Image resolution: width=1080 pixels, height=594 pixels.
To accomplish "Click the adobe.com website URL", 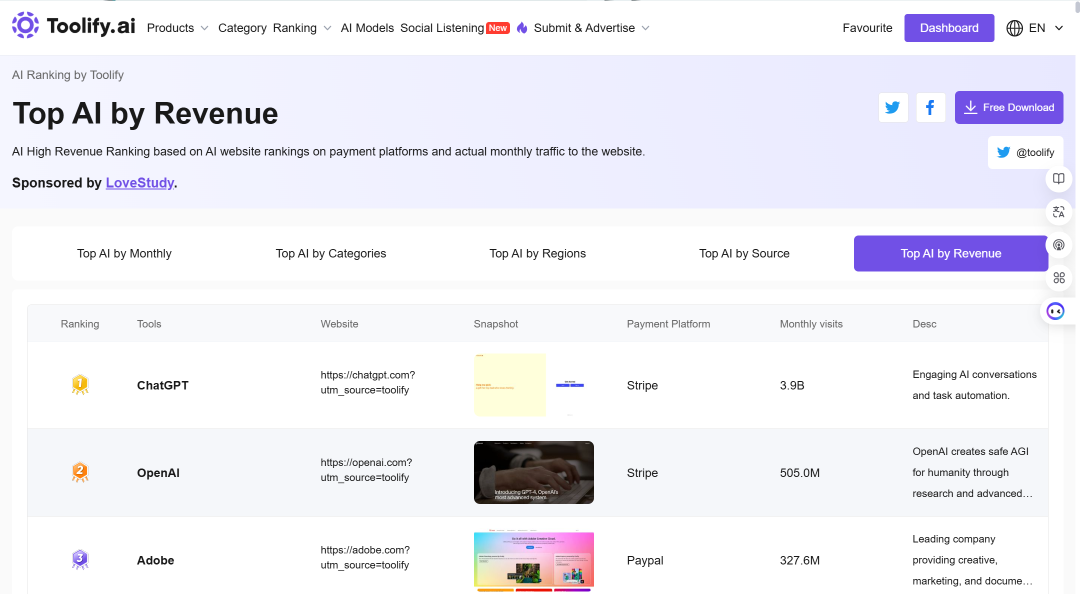I will (365, 557).
